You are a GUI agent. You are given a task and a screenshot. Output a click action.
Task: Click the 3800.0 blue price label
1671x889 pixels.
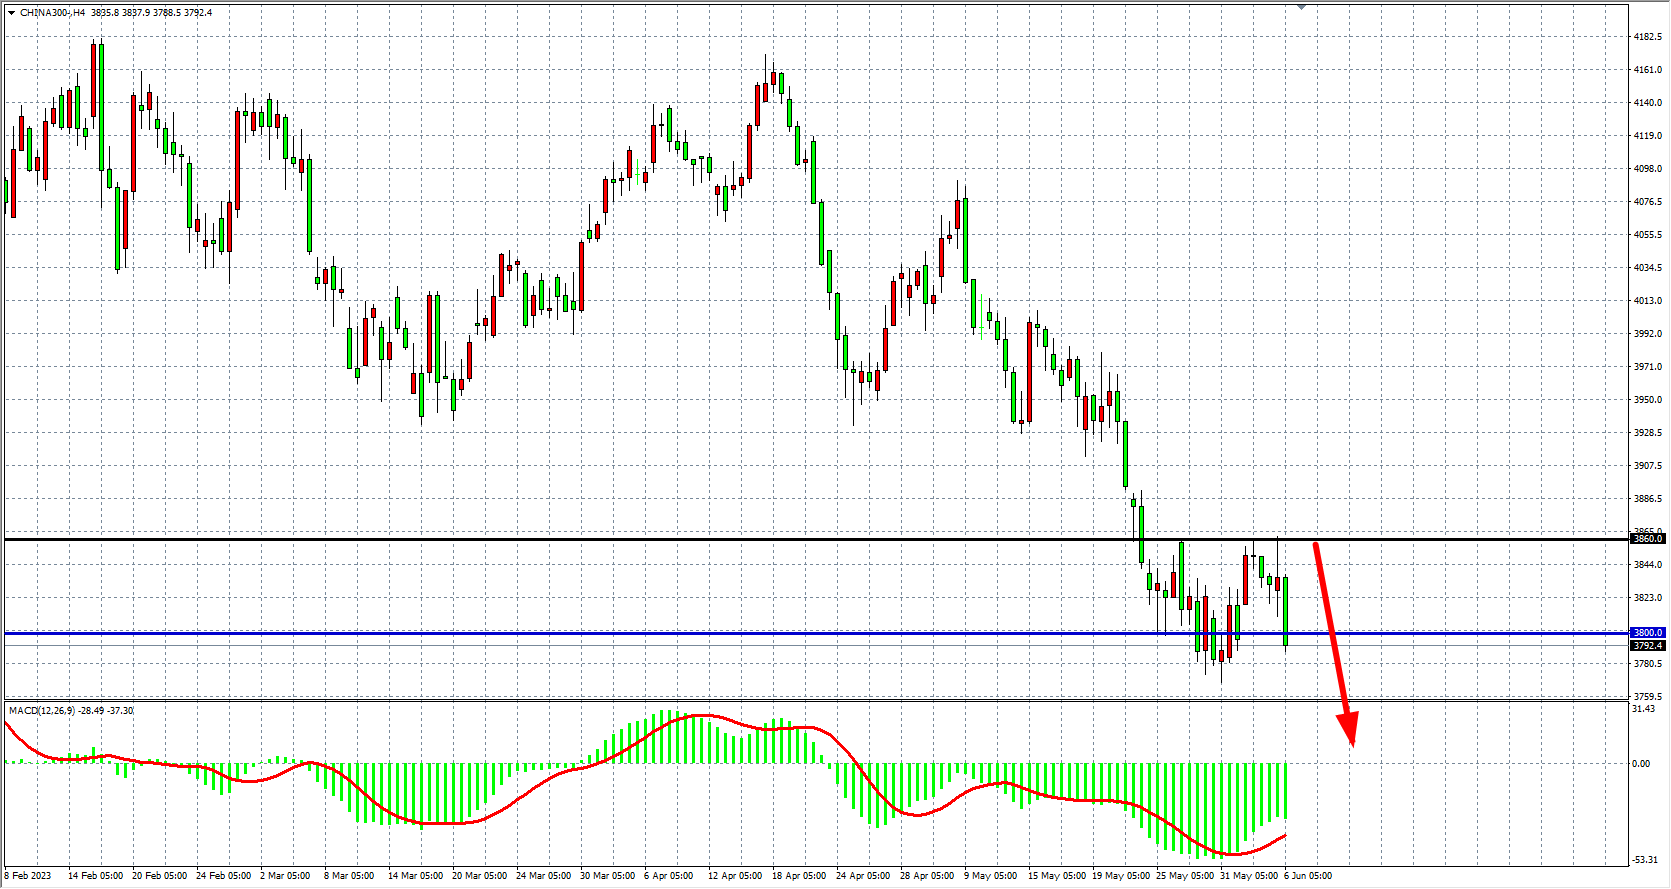coord(1647,633)
